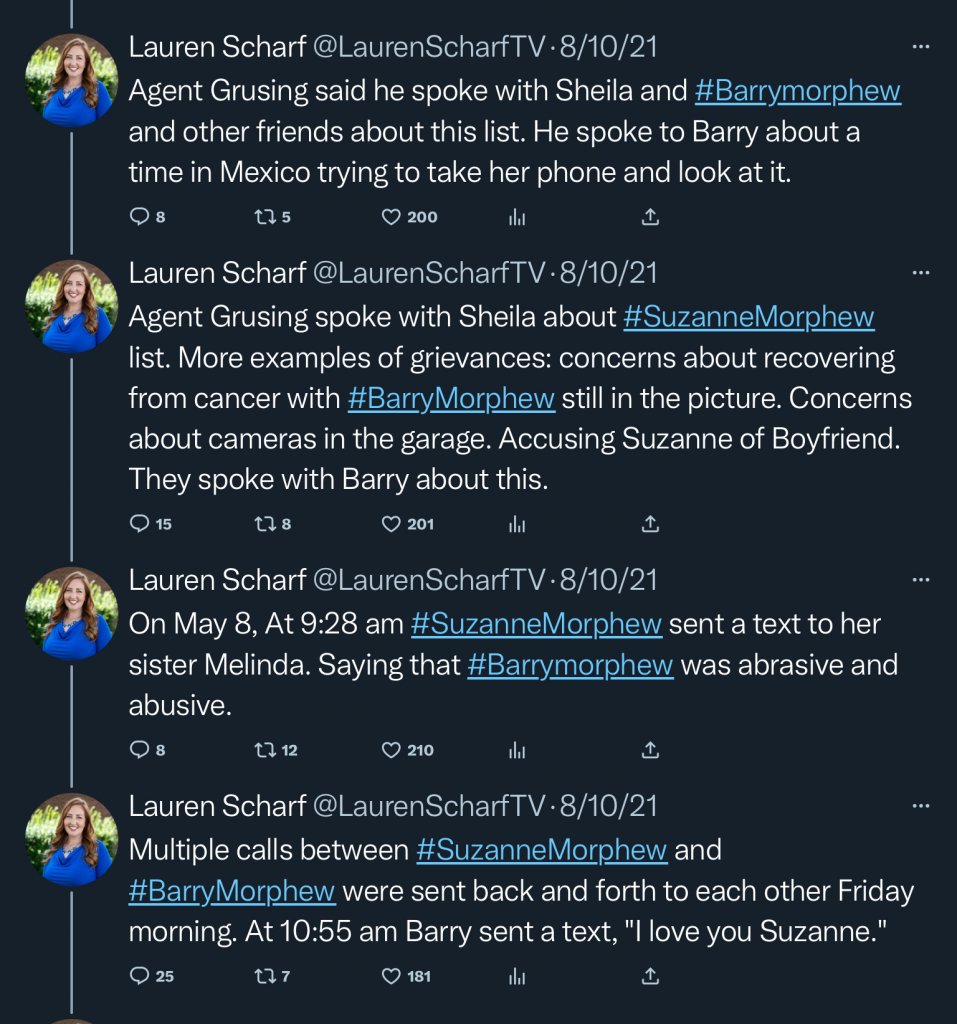Reply to the 'I love you Suzanne' tweet
Viewport: 957px width, 1024px height.
click(140, 975)
